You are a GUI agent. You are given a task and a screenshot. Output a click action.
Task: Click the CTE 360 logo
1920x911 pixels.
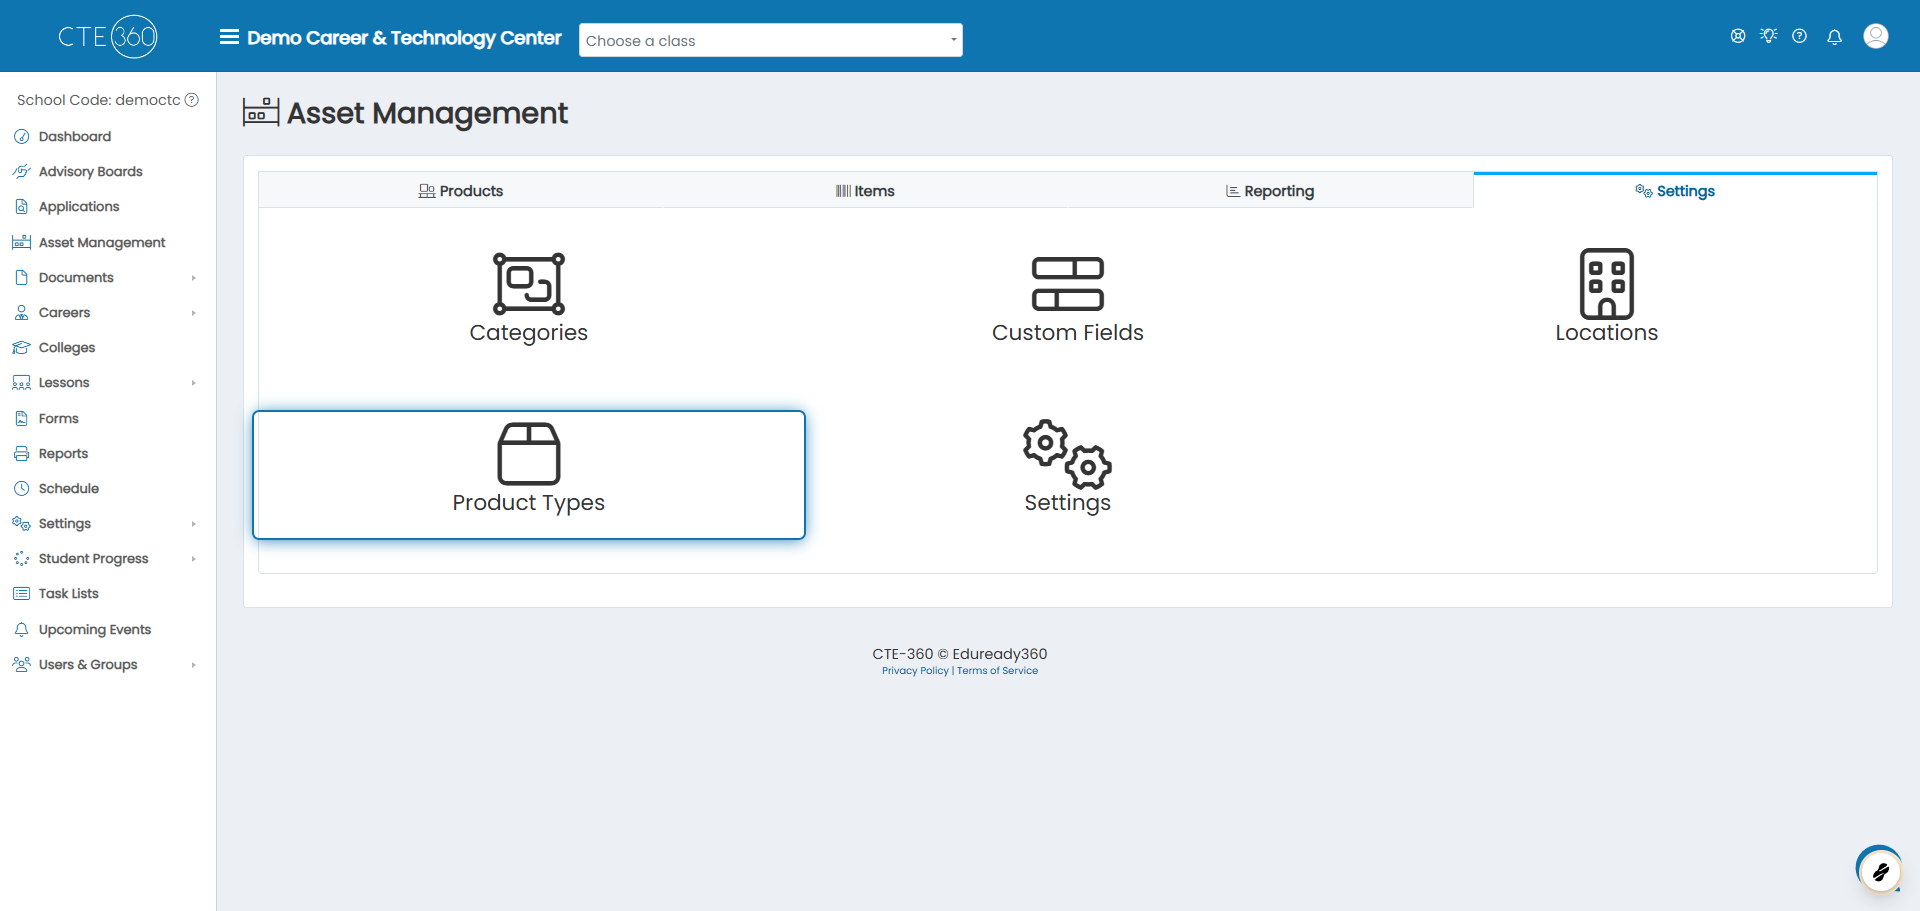[x=108, y=36]
